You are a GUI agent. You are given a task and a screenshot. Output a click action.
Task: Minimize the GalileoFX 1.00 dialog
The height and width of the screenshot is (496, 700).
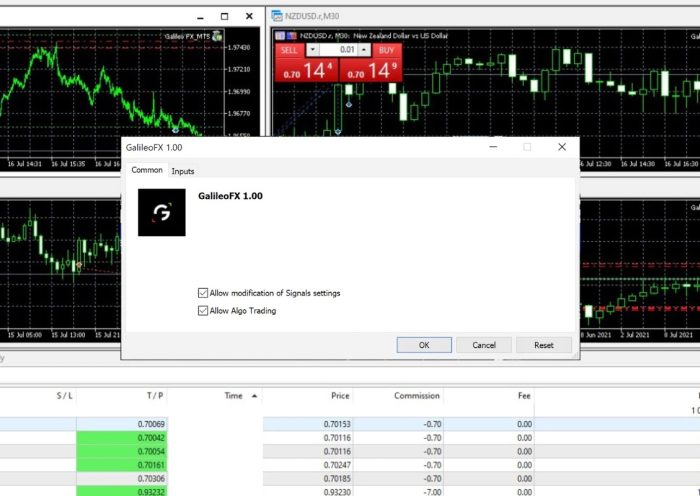point(493,147)
